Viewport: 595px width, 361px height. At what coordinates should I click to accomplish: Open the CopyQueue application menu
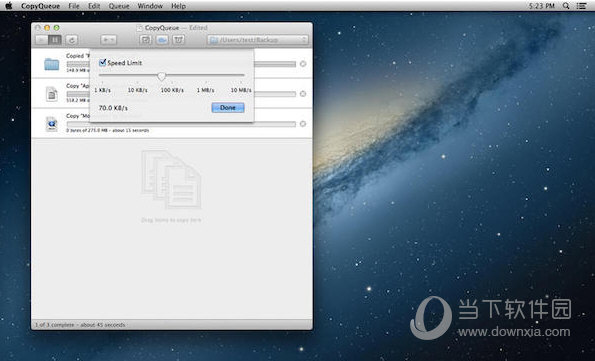pyautogui.click(x=41, y=6)
